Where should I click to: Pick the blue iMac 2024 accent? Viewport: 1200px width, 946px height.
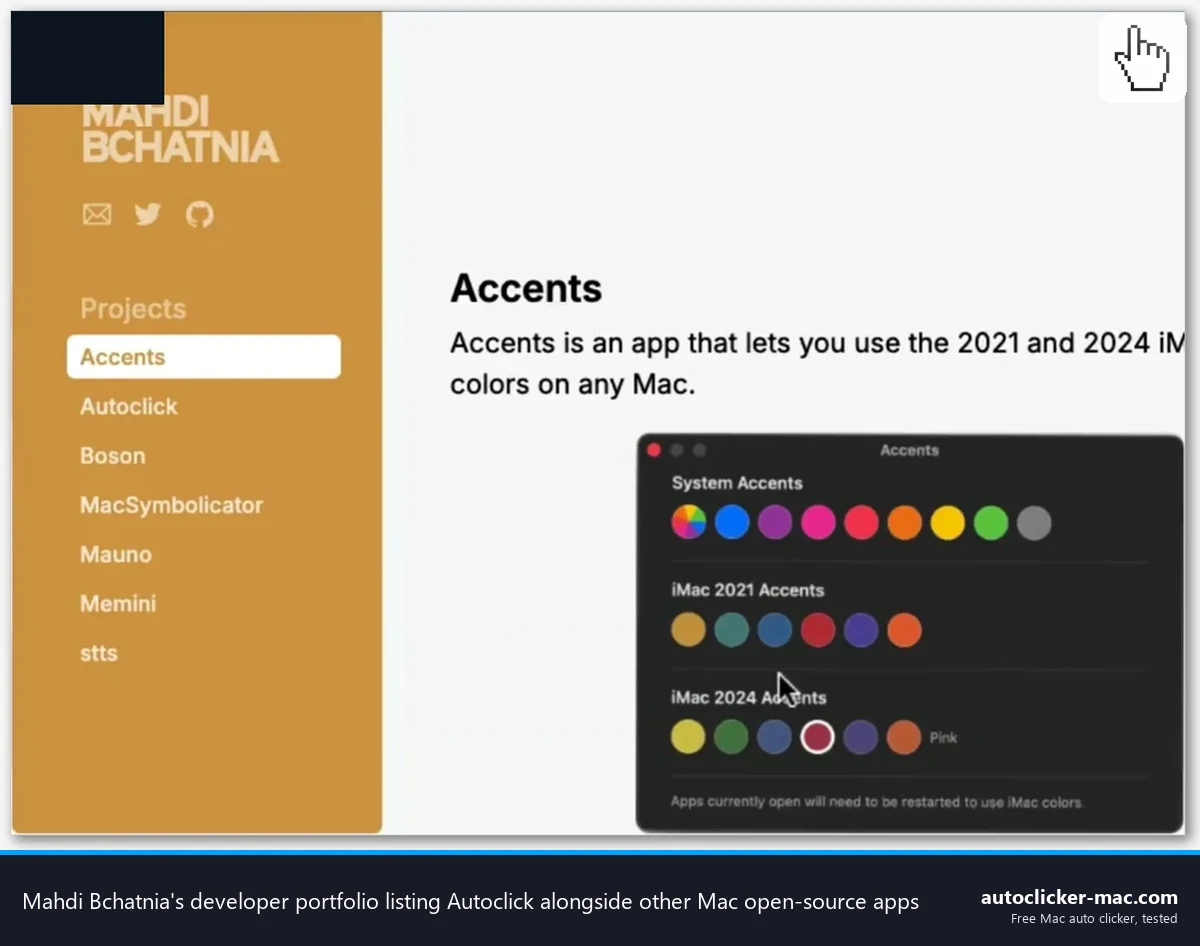[x=775, y=737]
